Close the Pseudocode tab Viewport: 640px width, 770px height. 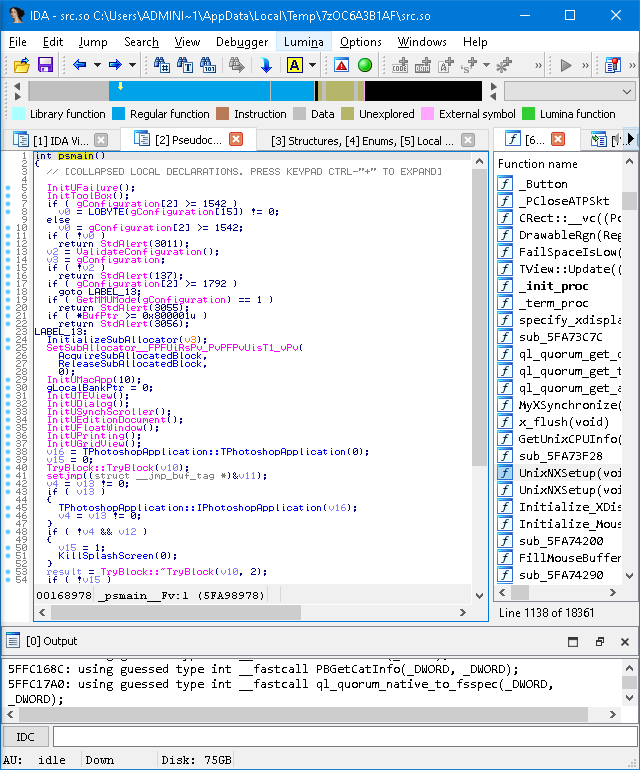236,140
